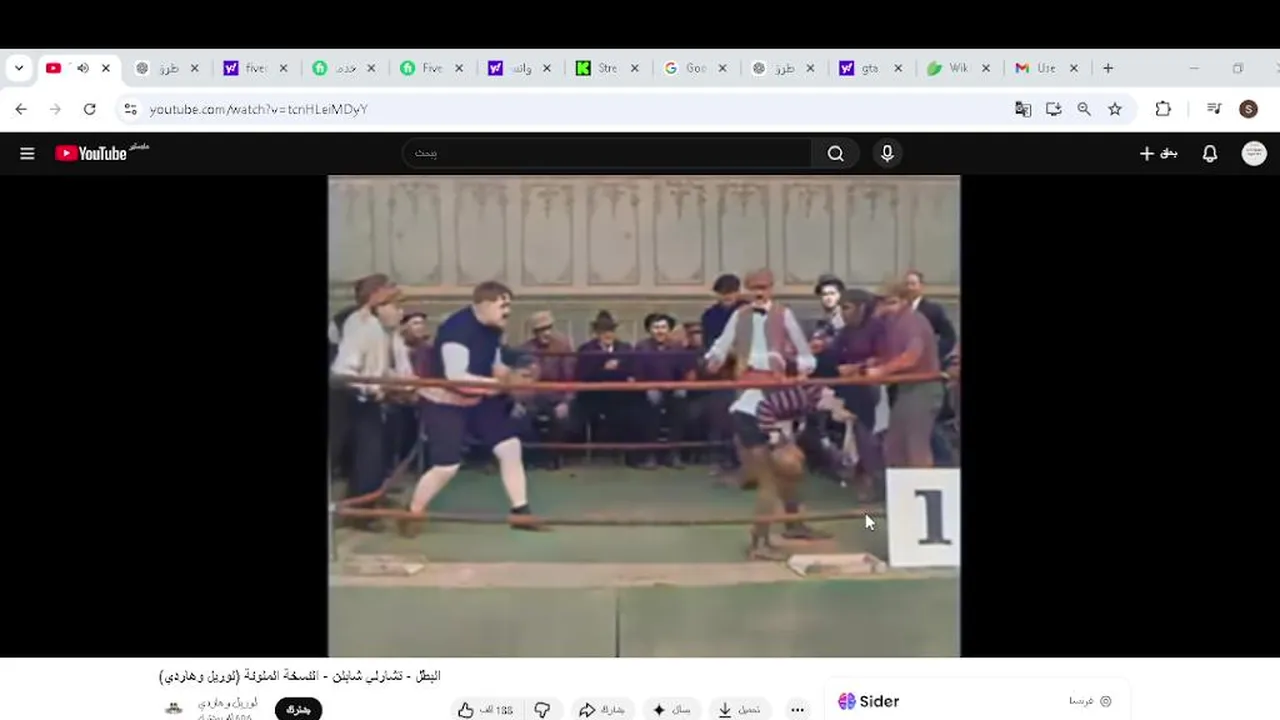Dislike the video with thumbs down

pyautogui.click(x=542, y=710)
